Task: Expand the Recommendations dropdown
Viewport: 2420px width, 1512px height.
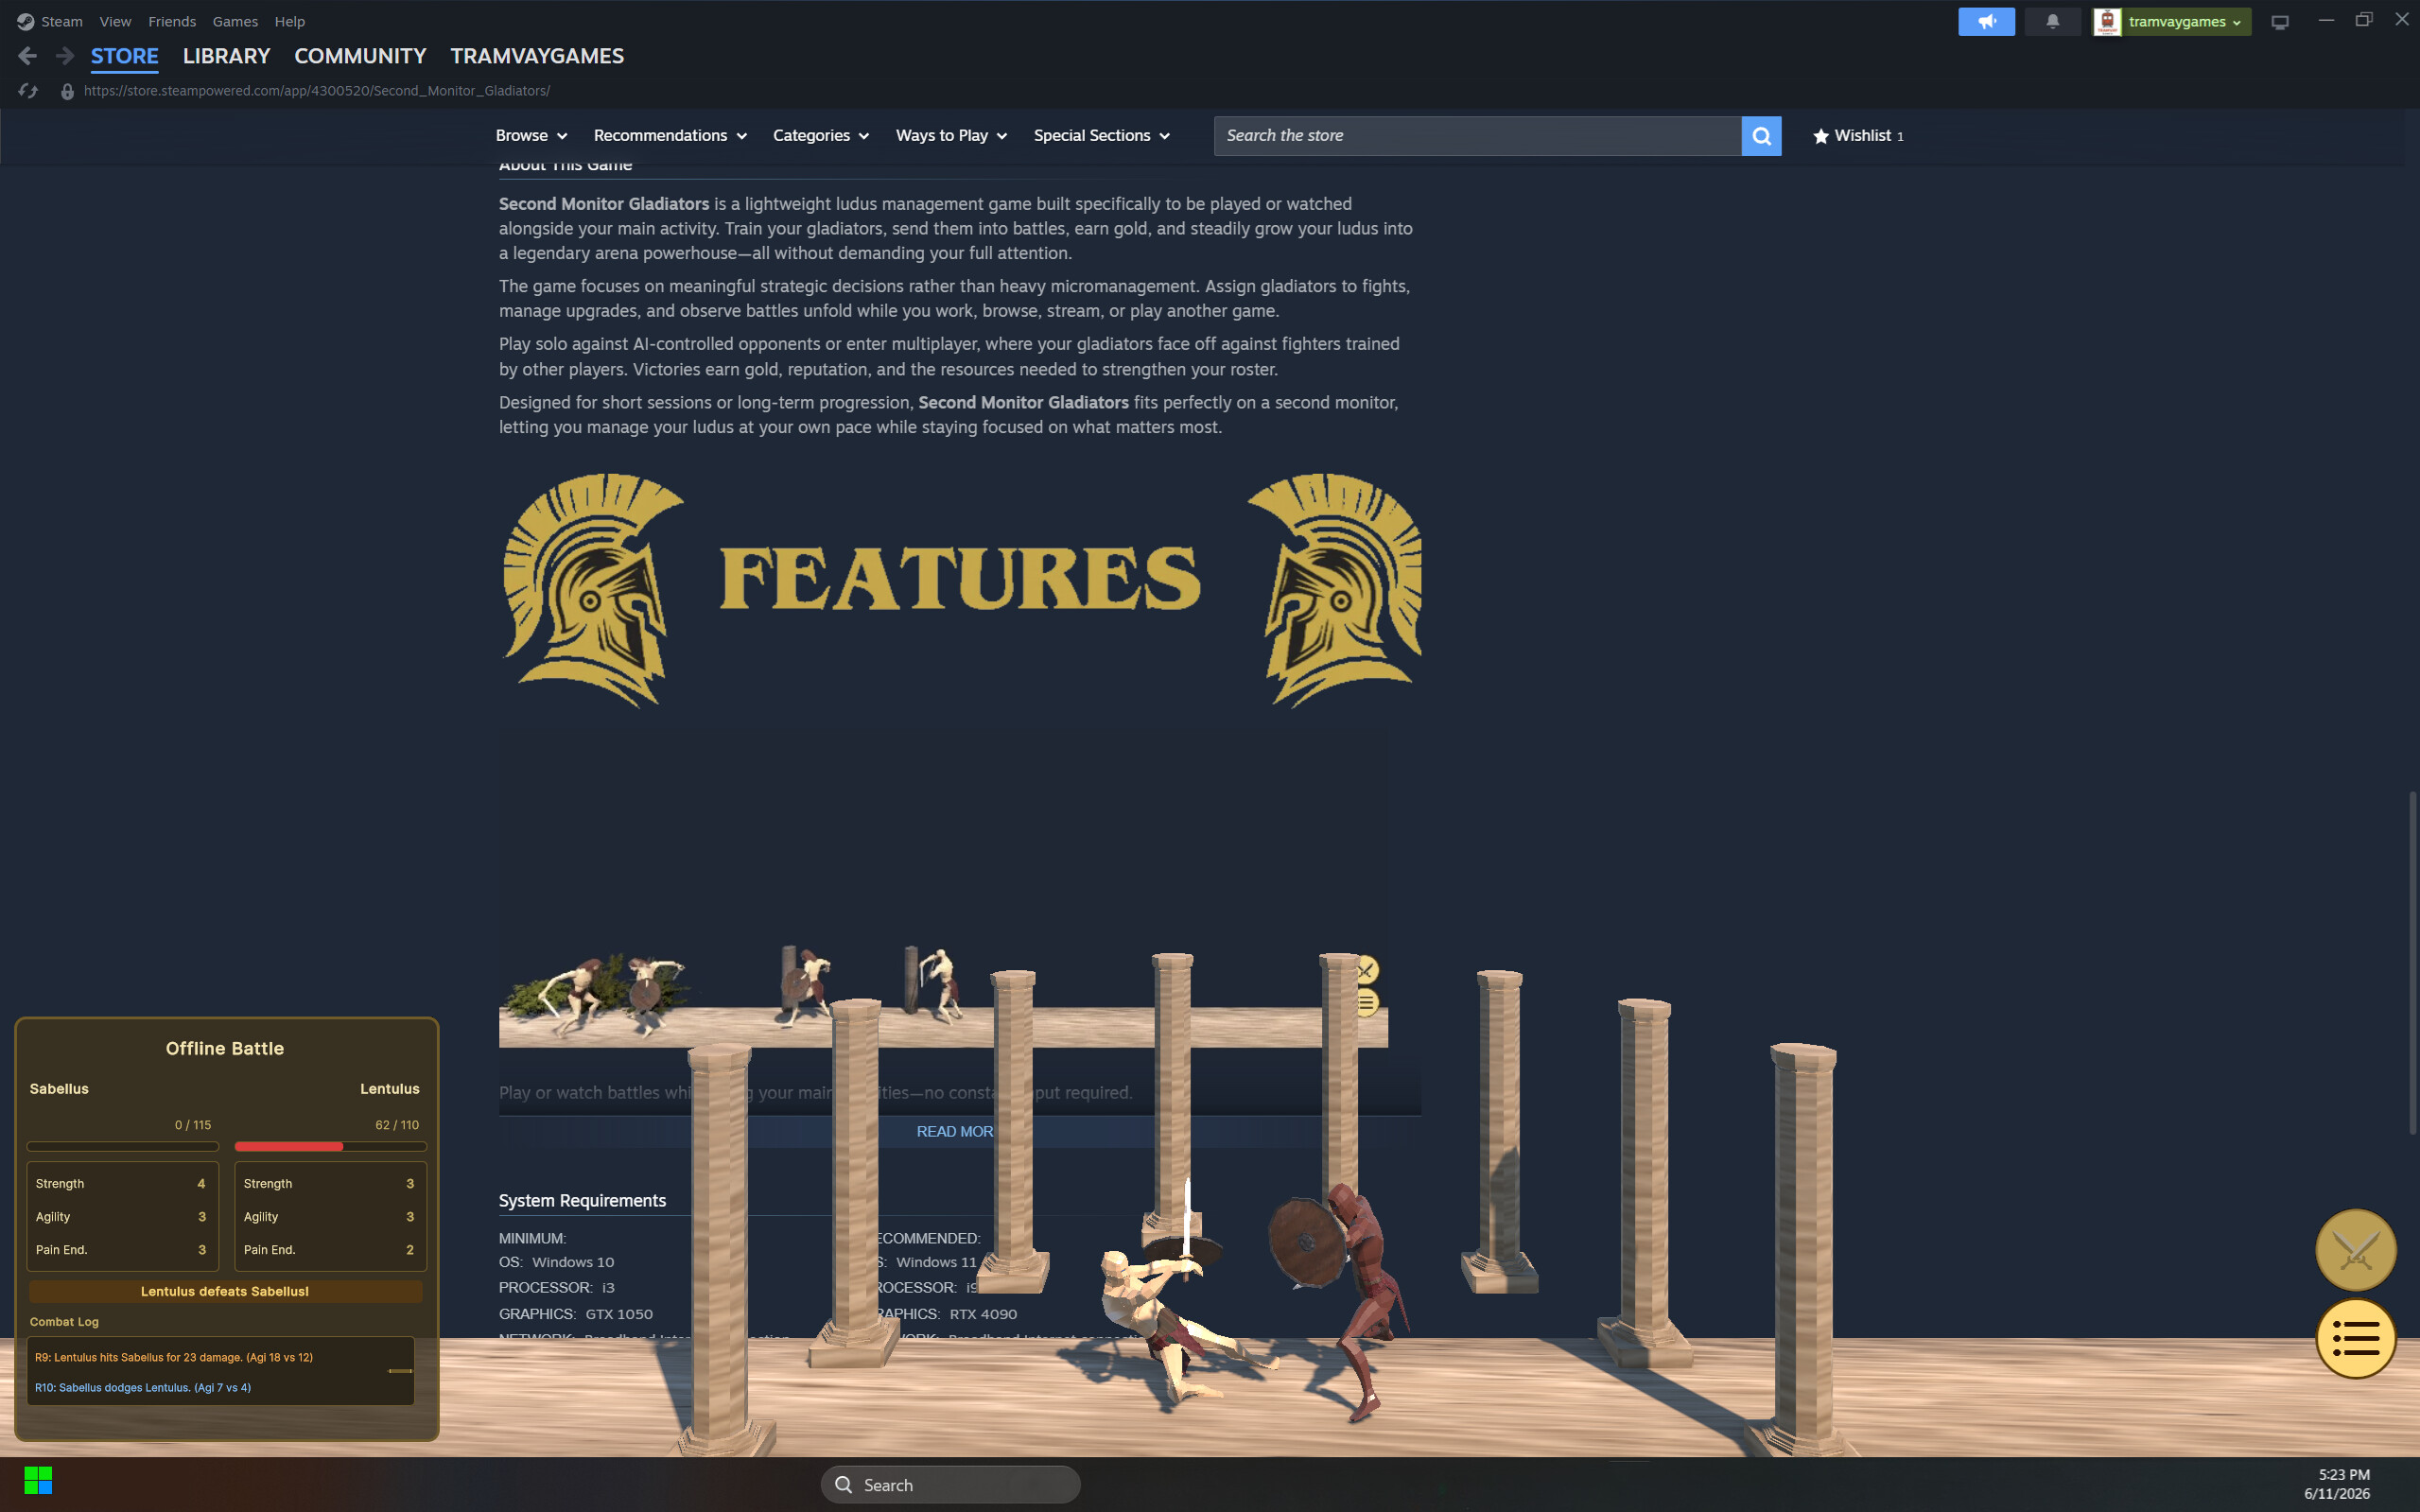Action: coord(670,136)
